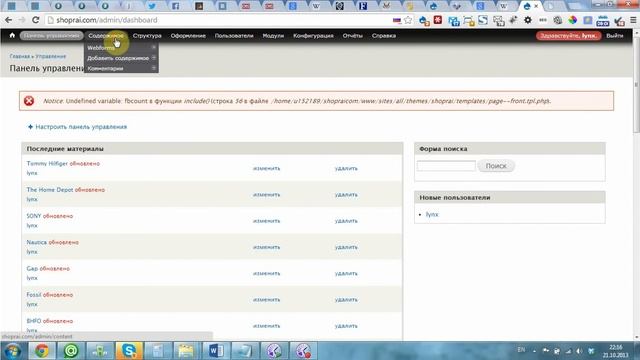The image size is (640, 360).
Task: Open the Структура admin menu
Action: 147,36
